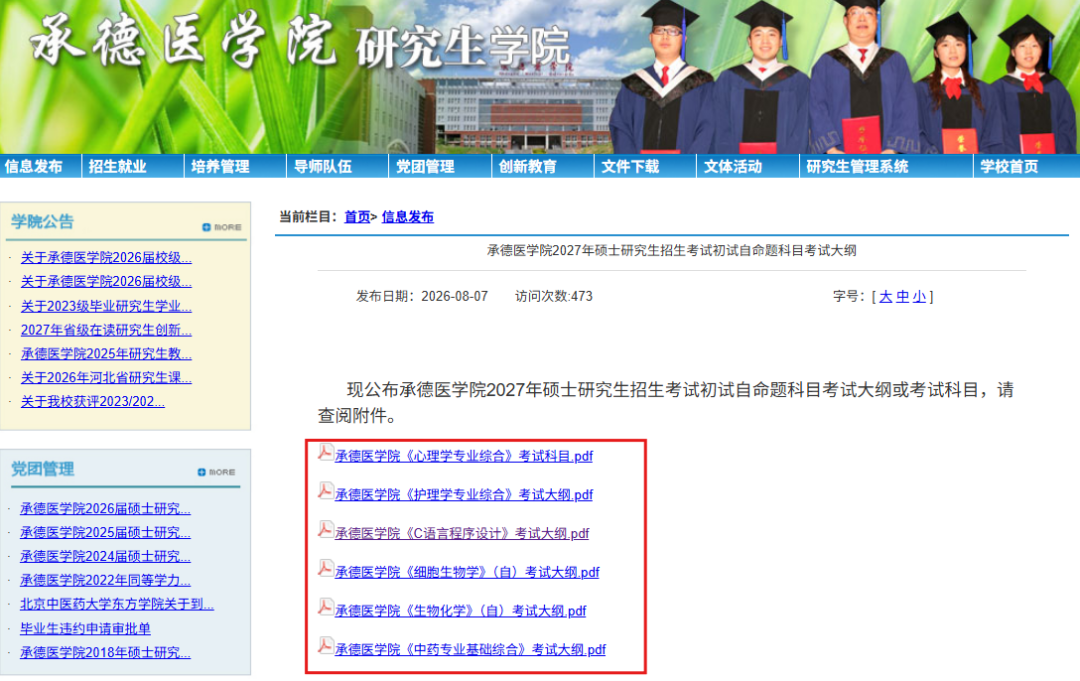Click the 首页 breadcrumb link
Image resolution: width=1080 pixels, height=681 pixels.
tap(357, 217)
